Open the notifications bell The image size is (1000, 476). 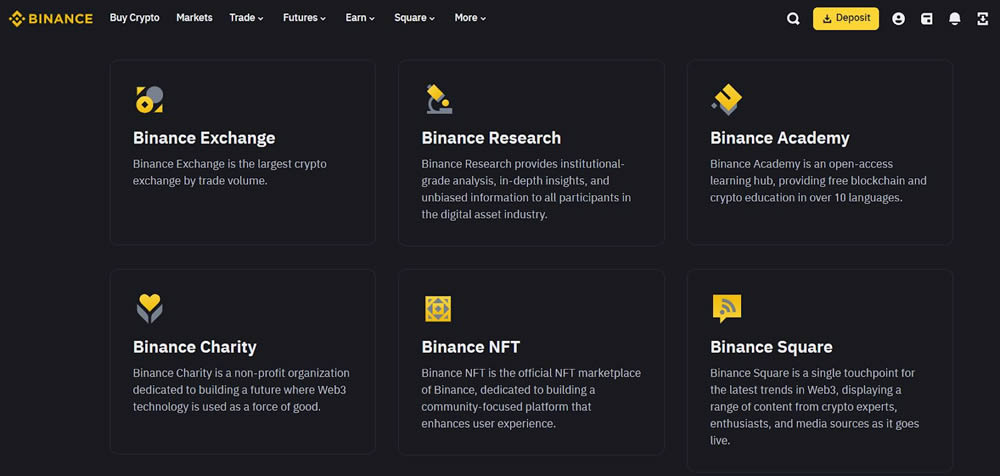955,18
